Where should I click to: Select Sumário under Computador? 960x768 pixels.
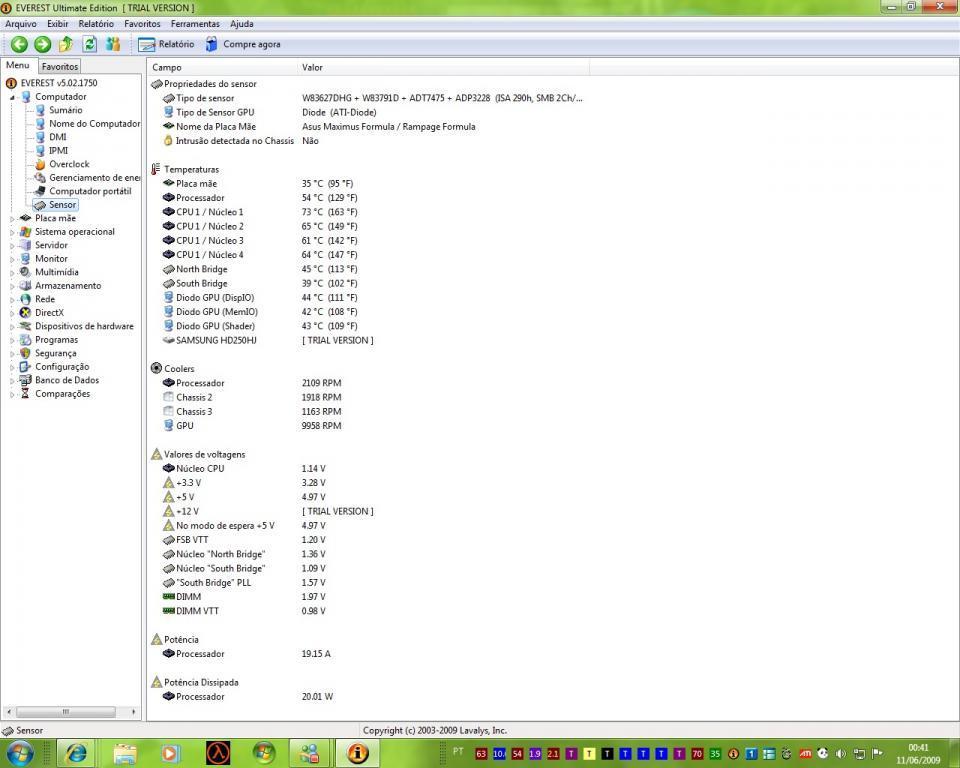click(x=66, y=110)
